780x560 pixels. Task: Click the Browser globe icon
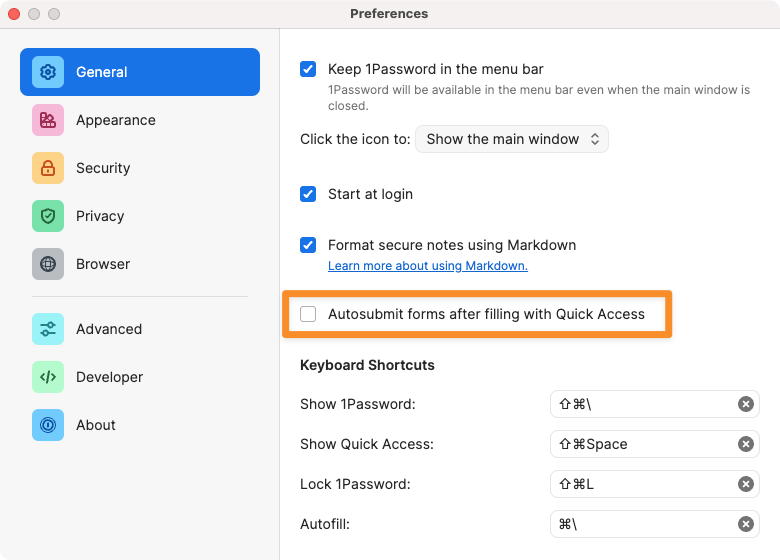pyautogui.click(x=48, y=264)
